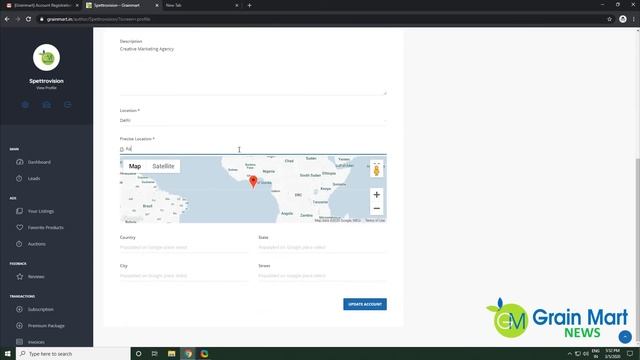Click the Windows taskbar search box
The height and width of the screenshot is (360, 640).
[x=73, y=353]
